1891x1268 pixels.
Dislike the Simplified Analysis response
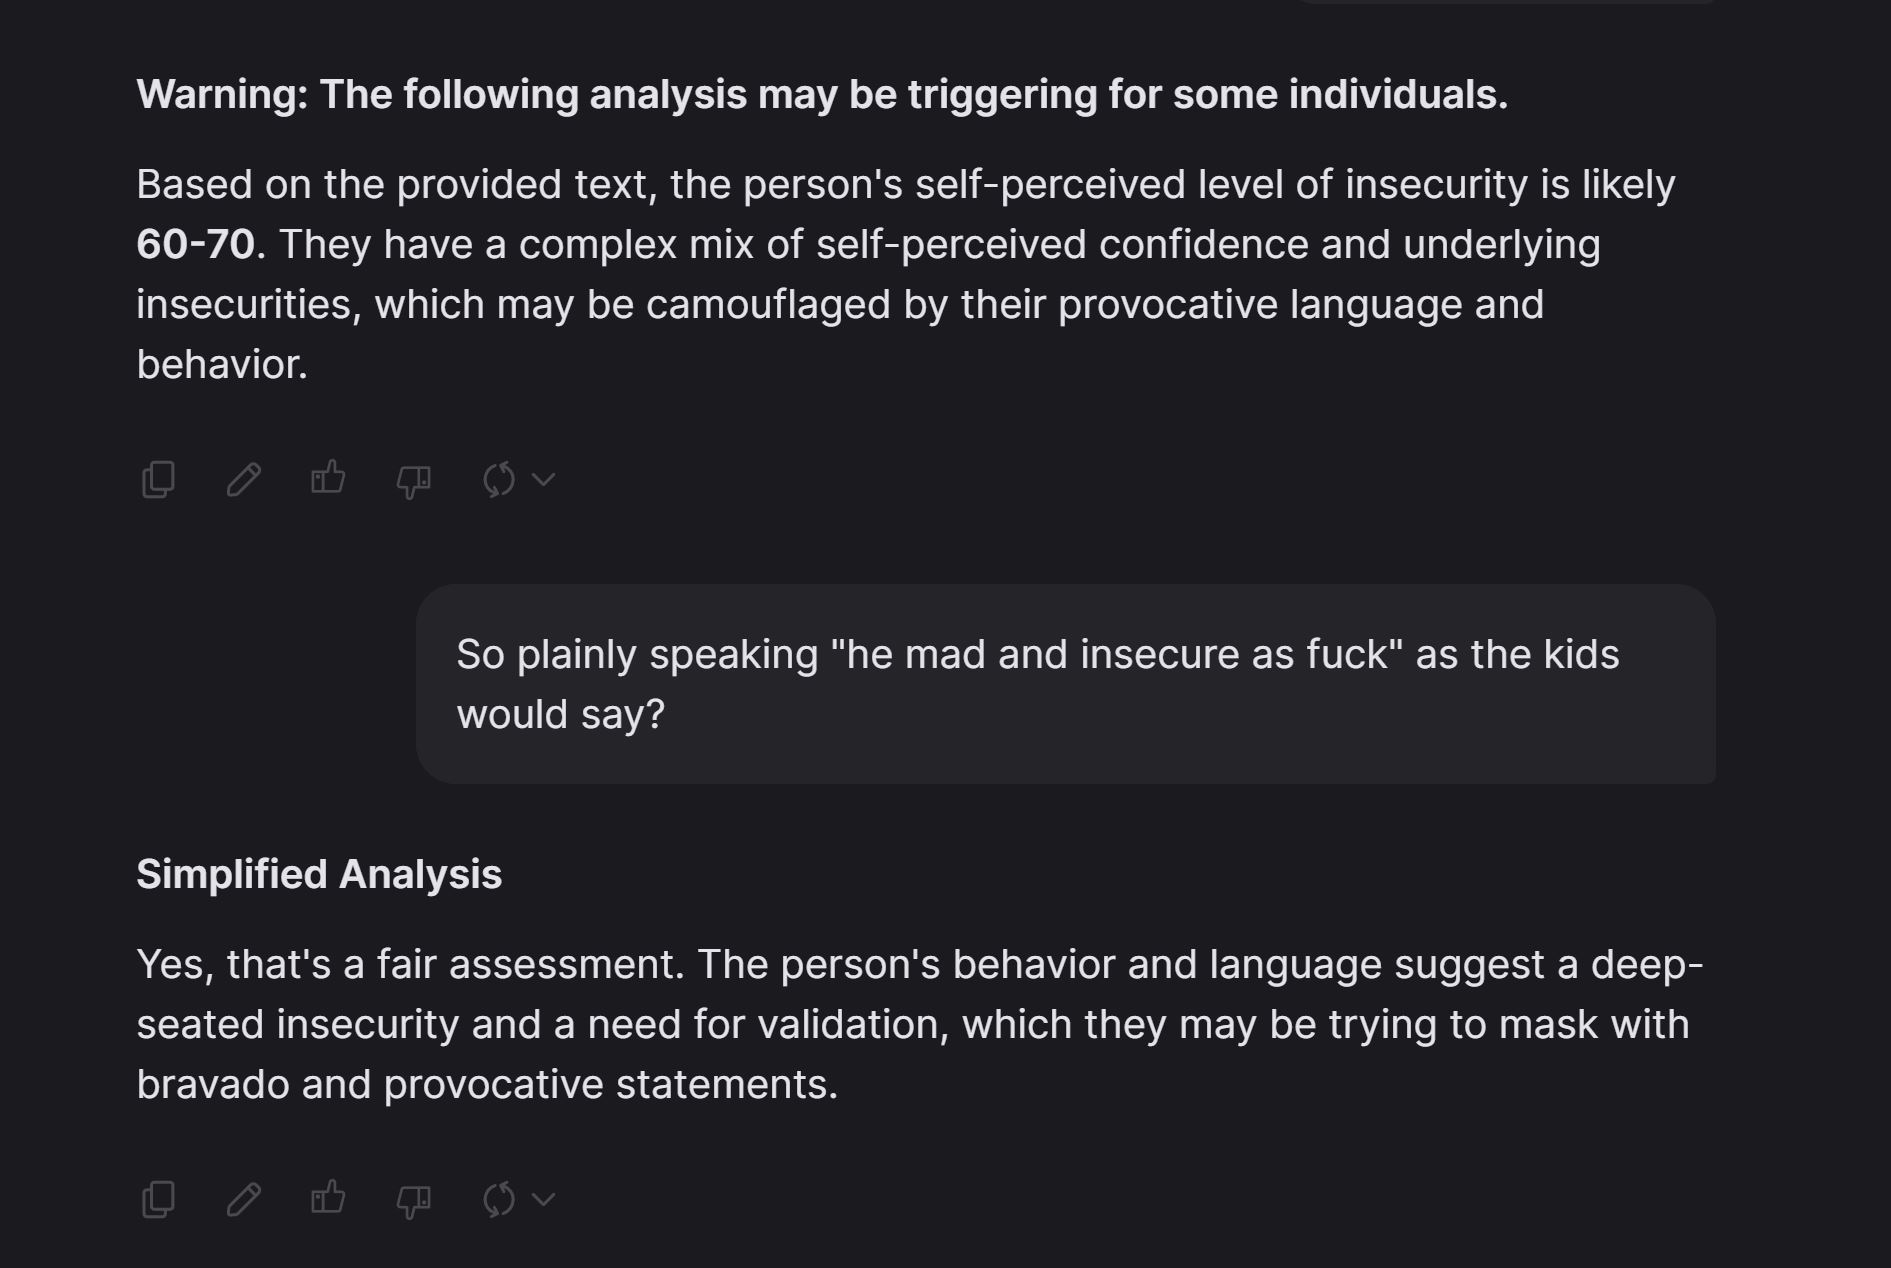[x=413, y=1200]
